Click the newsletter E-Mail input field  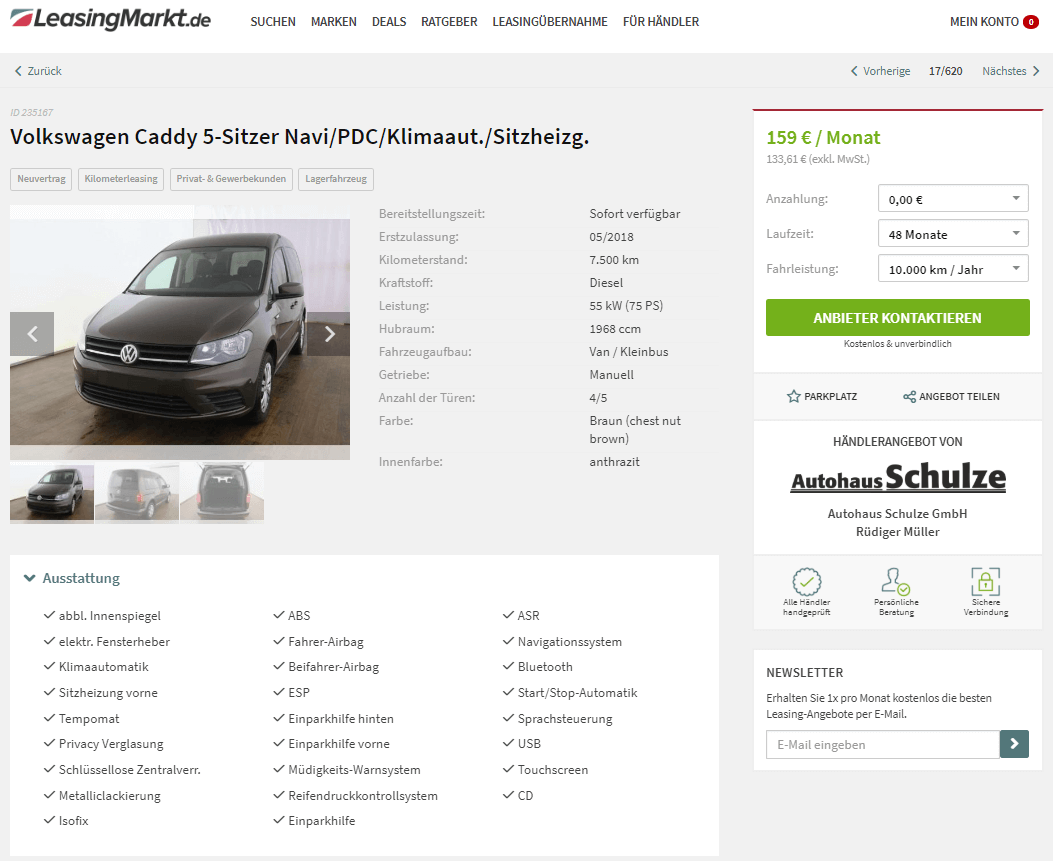pyautogui.click(x=882, y=744)
